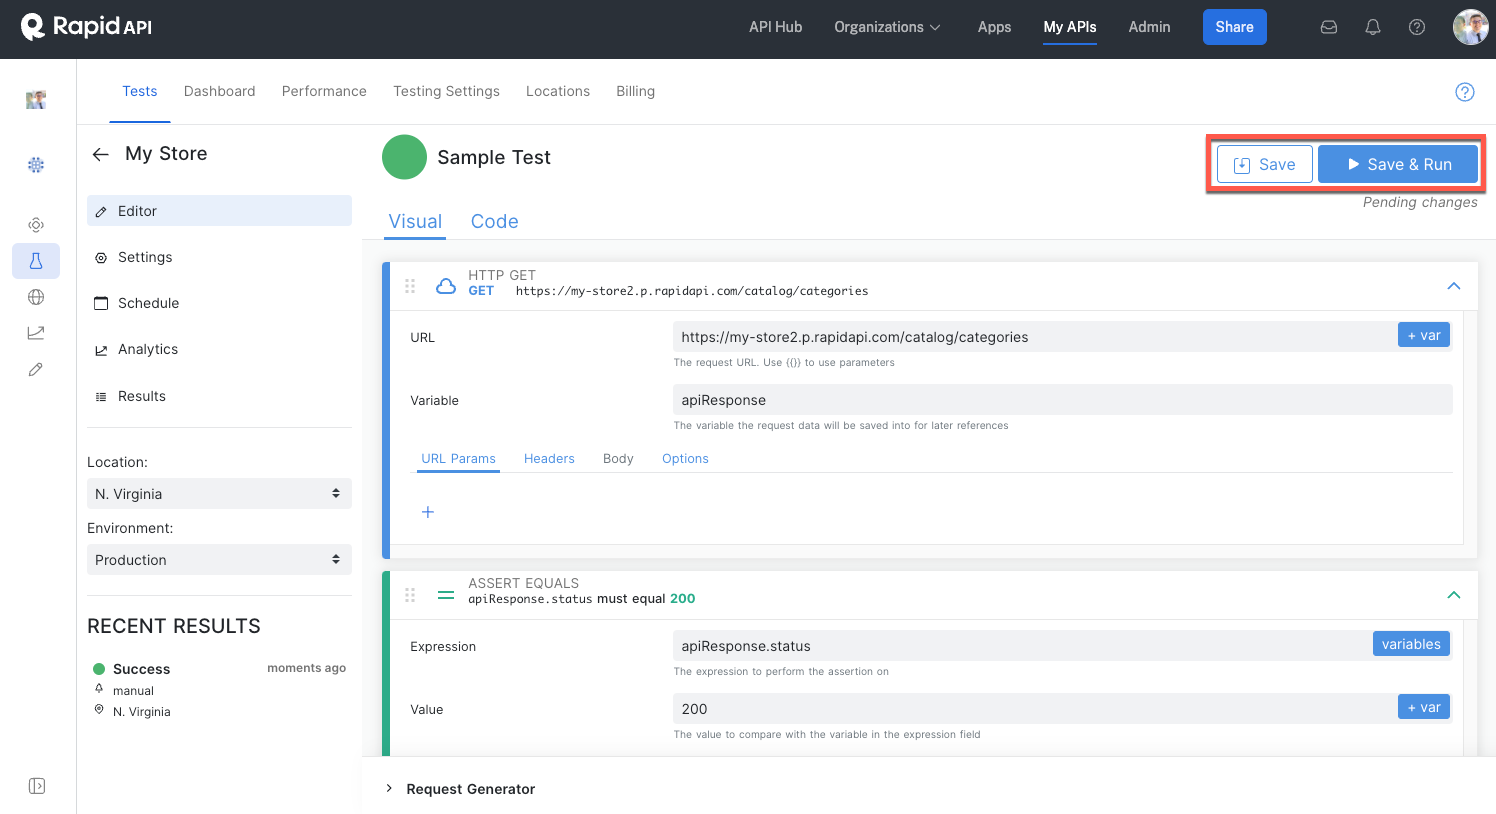Image resolution: width=1496 pixels, height=814 pixels.
Task: Click the Save button
Action: (1265, 165)
